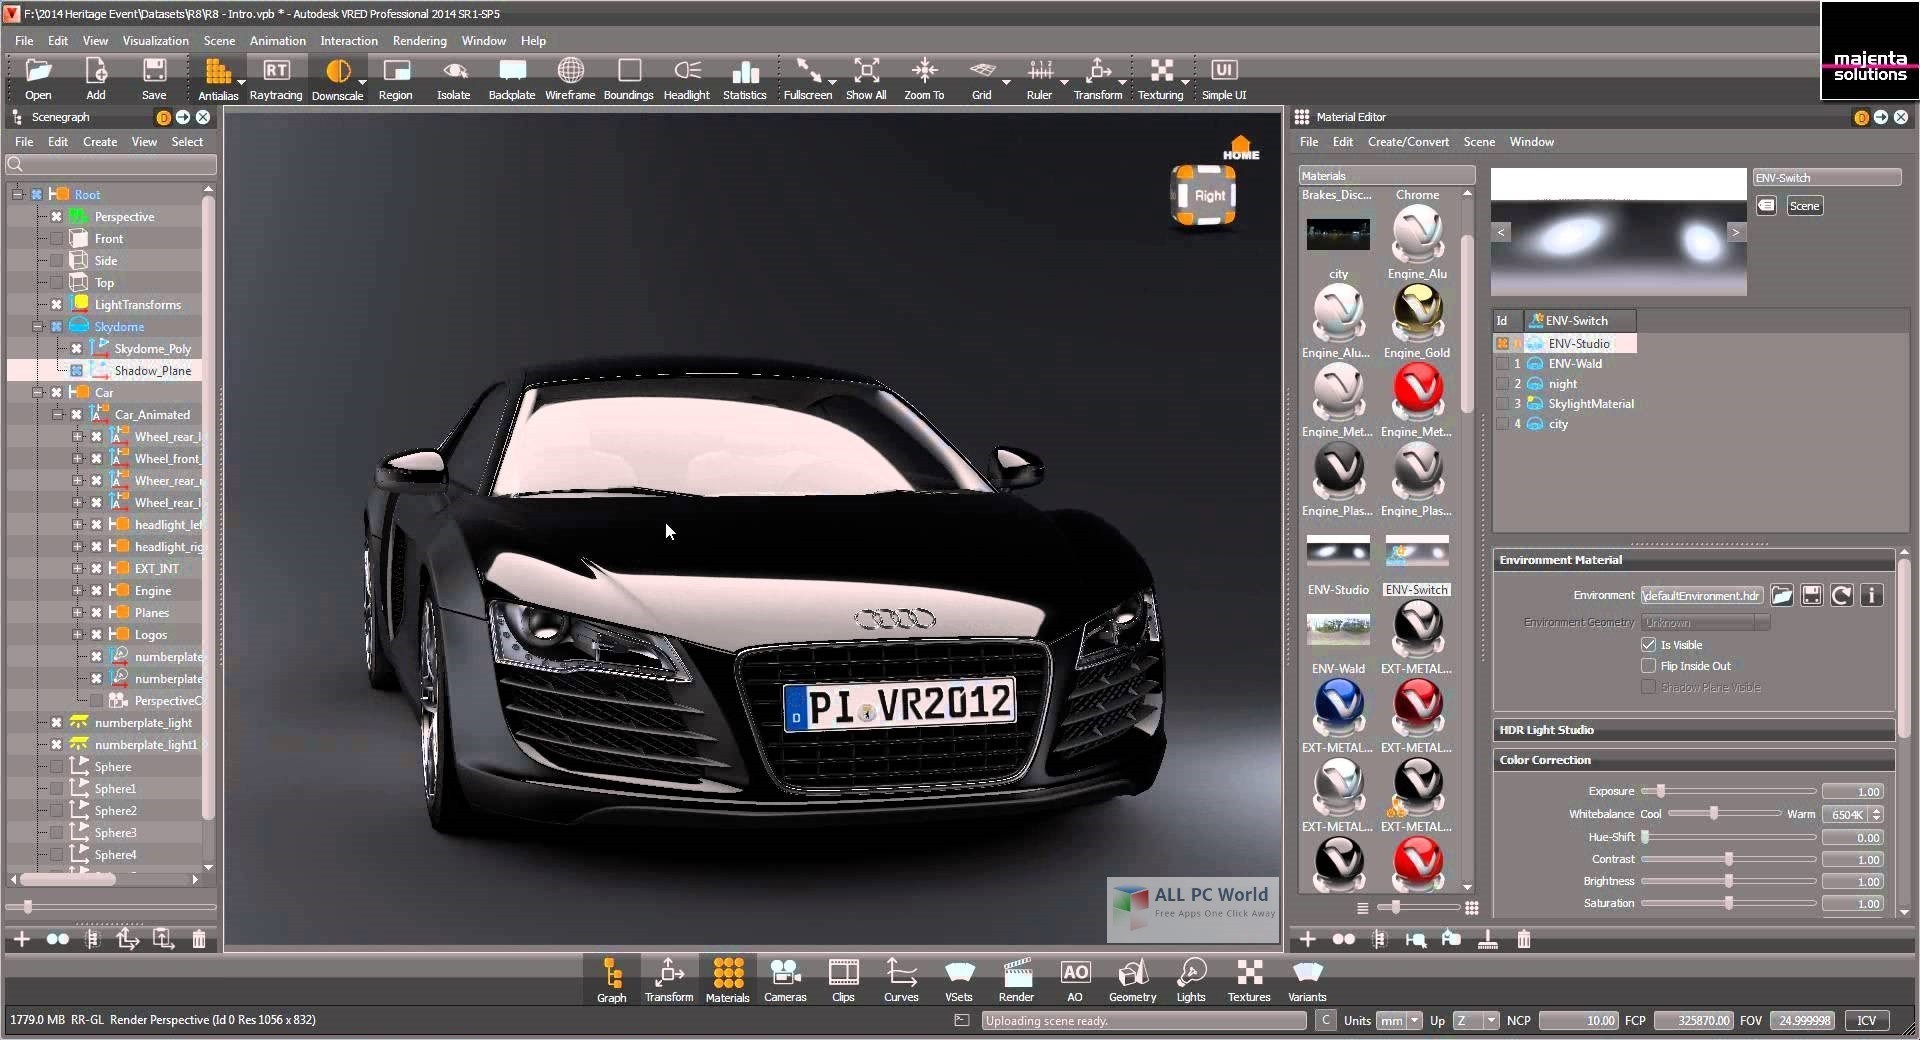Click the ICV button in status bar
Screen dimensions: 1920x1040
coord(1866,1021)
